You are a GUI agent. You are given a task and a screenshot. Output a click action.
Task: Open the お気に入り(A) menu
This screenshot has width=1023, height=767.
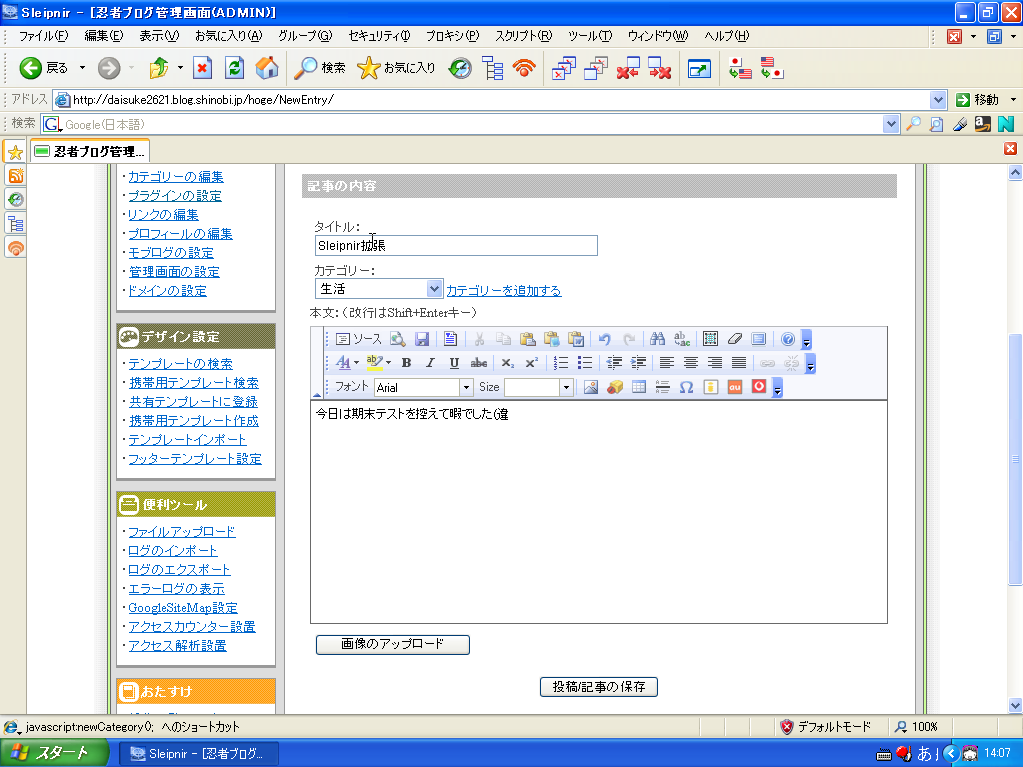click(228, 36)
